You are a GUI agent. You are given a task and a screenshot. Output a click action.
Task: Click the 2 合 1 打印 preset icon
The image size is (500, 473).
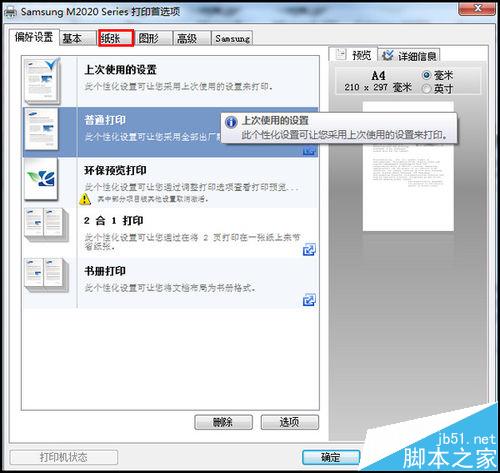coord(46,224)
